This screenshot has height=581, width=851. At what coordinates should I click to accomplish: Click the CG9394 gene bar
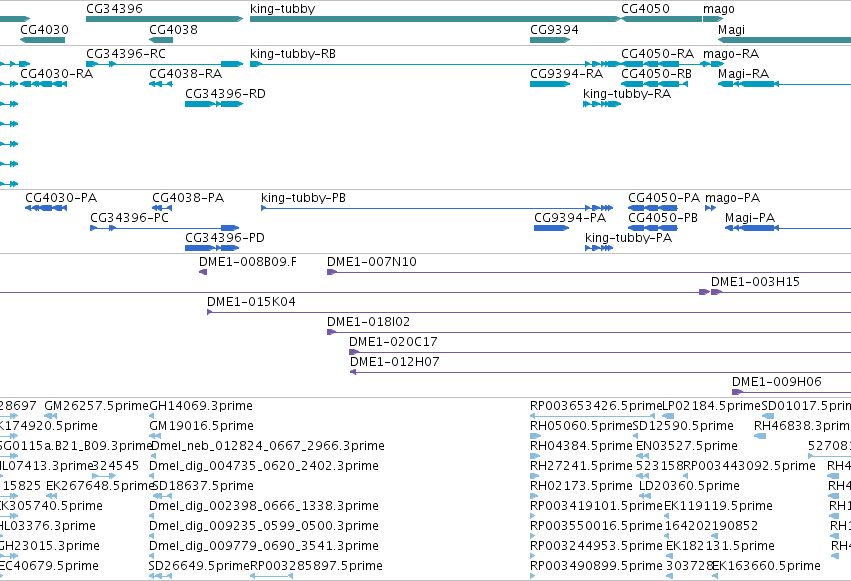(x=550, y=40)
